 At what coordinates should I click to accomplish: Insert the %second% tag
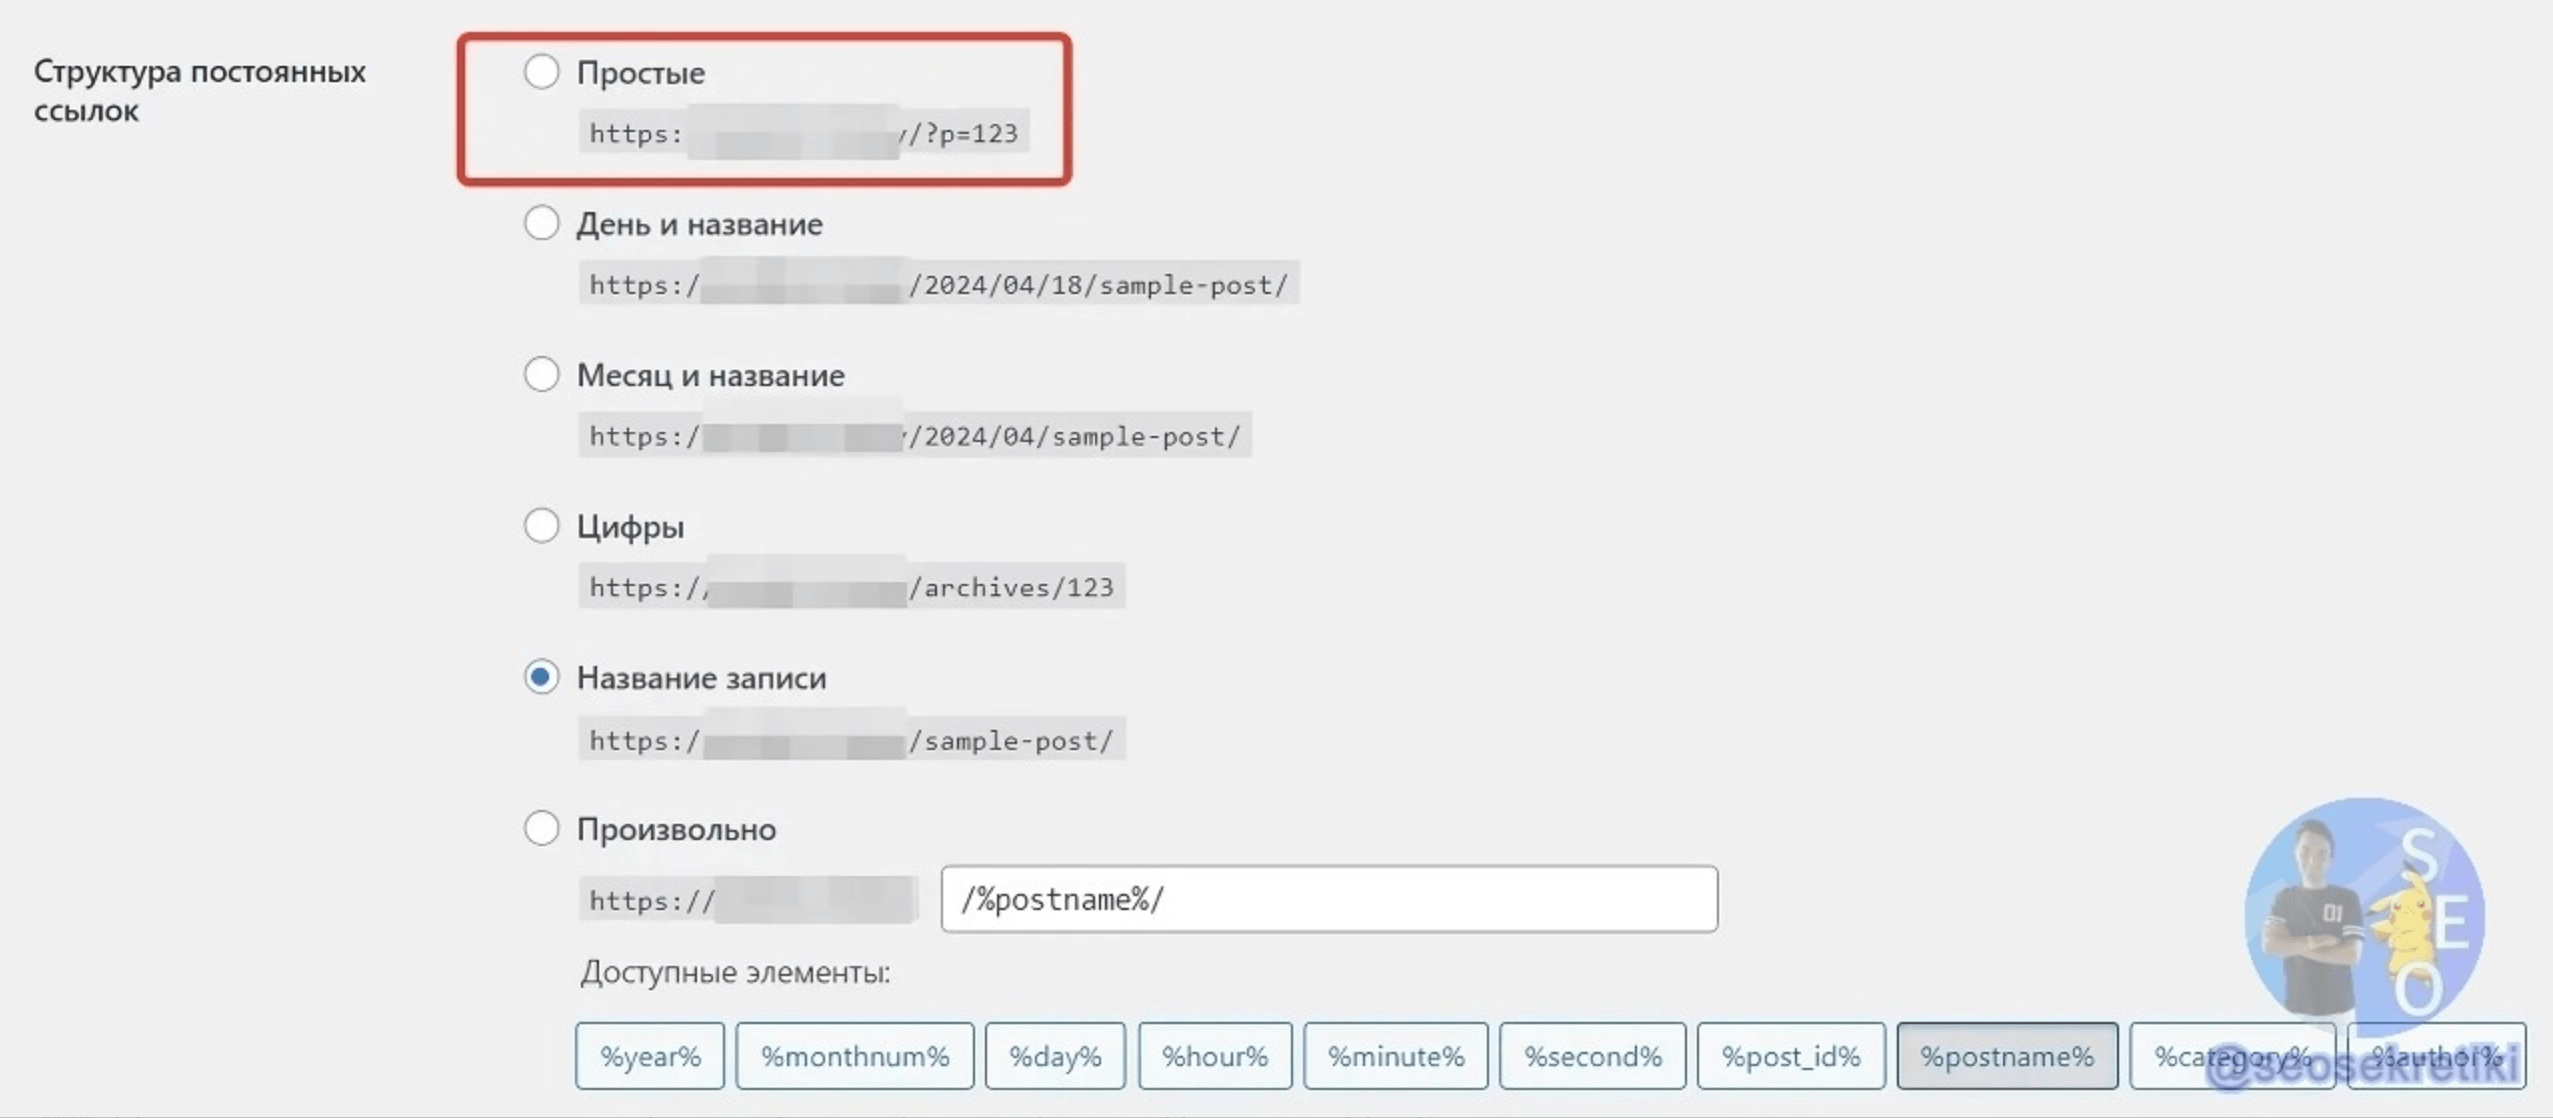[x=1592, y=1056]
